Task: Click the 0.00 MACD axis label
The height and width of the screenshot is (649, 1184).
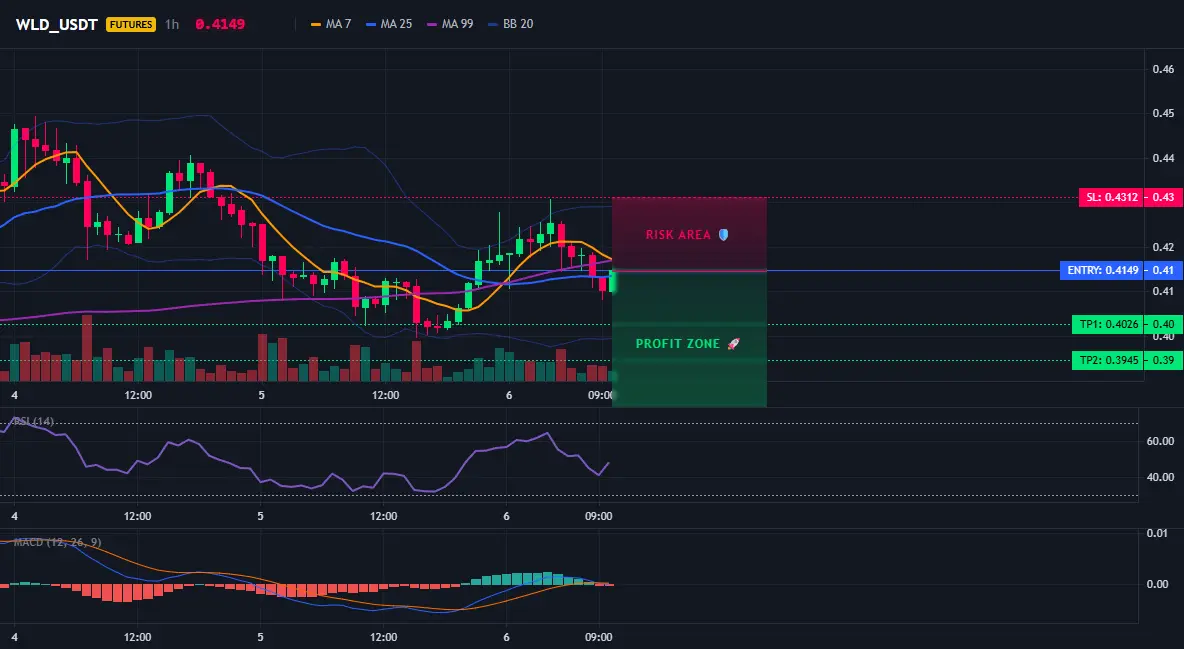Action: point(1158,583)
